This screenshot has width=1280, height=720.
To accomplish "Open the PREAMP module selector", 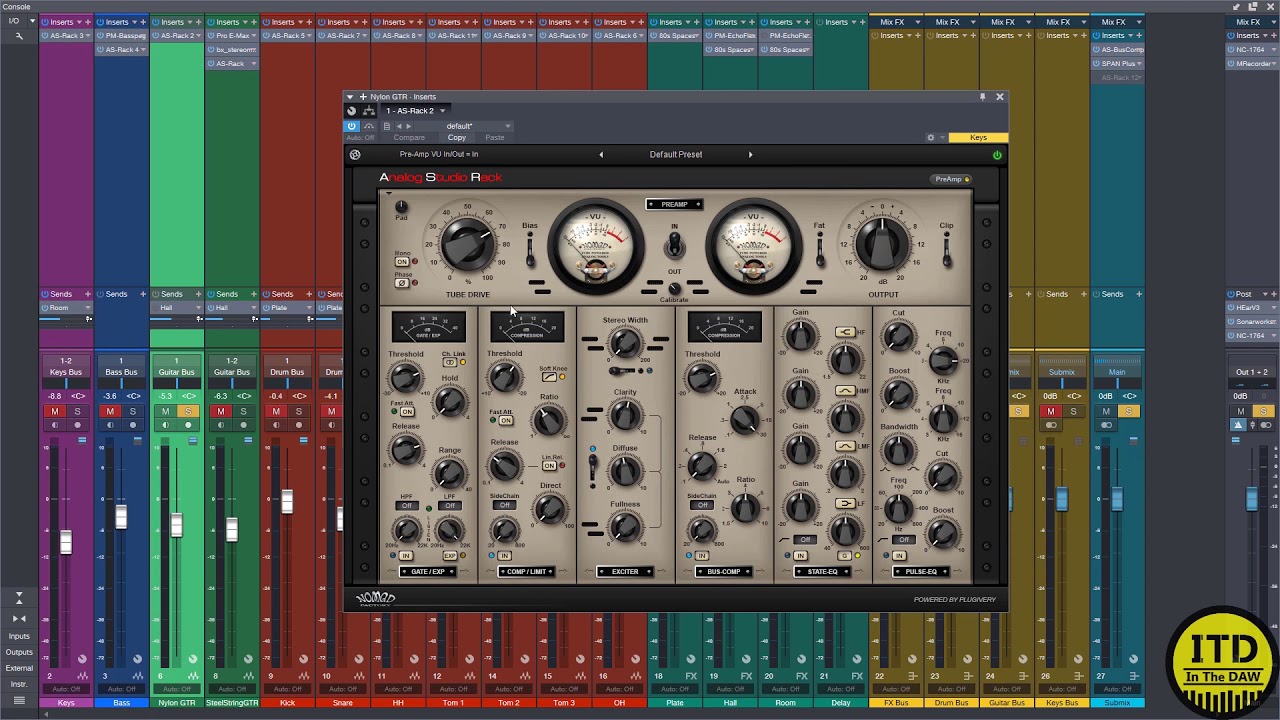I will coord(674,204).
